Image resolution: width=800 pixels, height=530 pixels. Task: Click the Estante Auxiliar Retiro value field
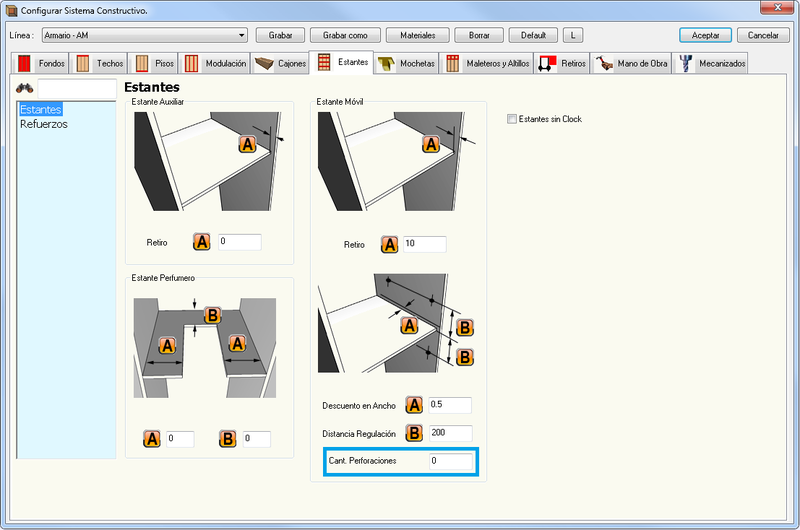coord(240,242)
